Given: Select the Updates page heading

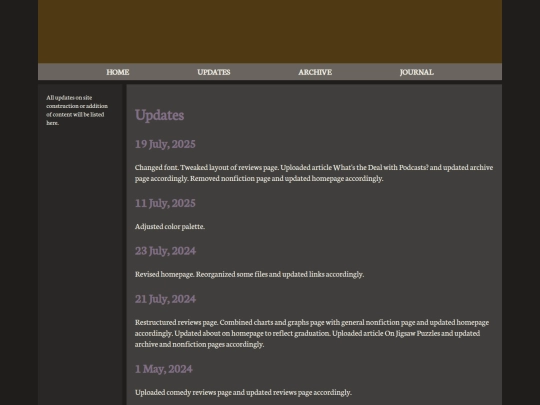Looking at the screenshot, I should (159, 115).
